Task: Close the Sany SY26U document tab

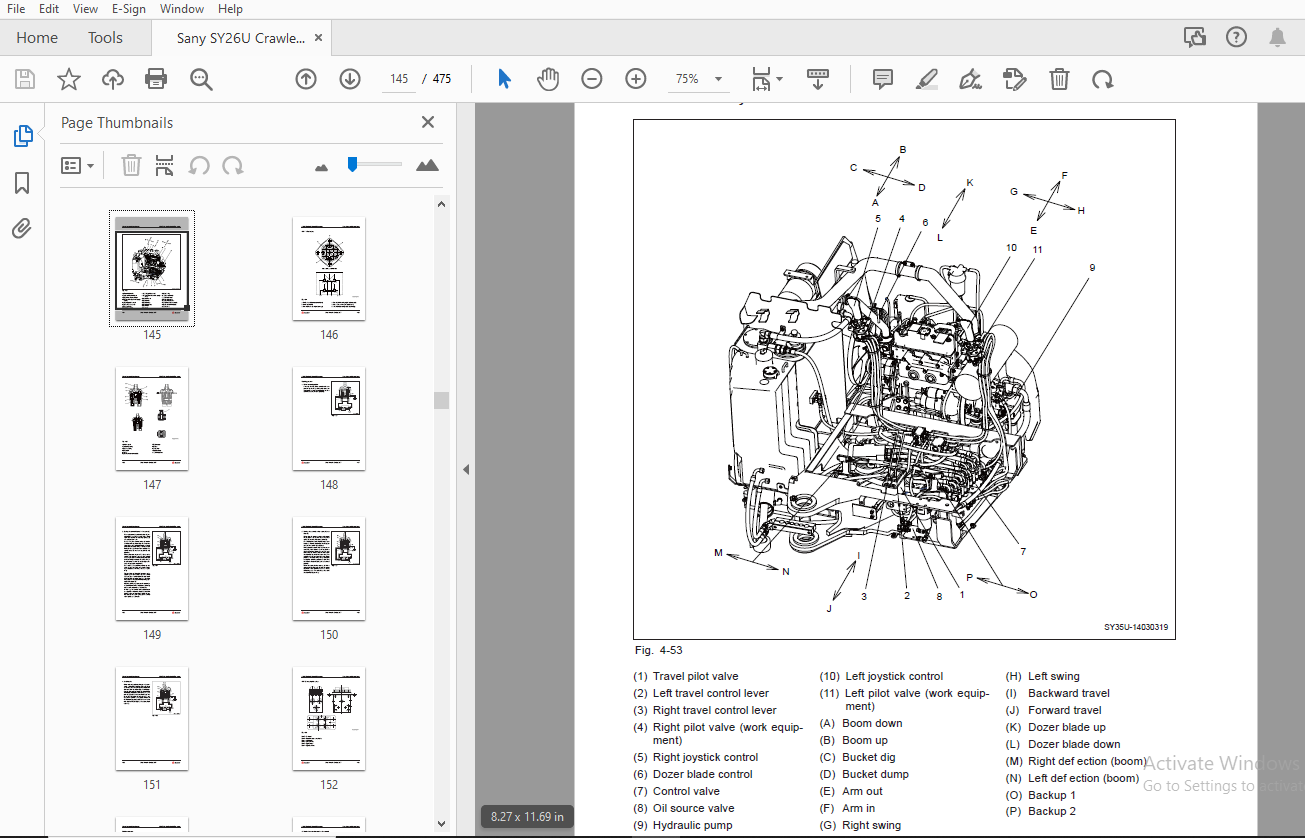Action: coord(319,38)
